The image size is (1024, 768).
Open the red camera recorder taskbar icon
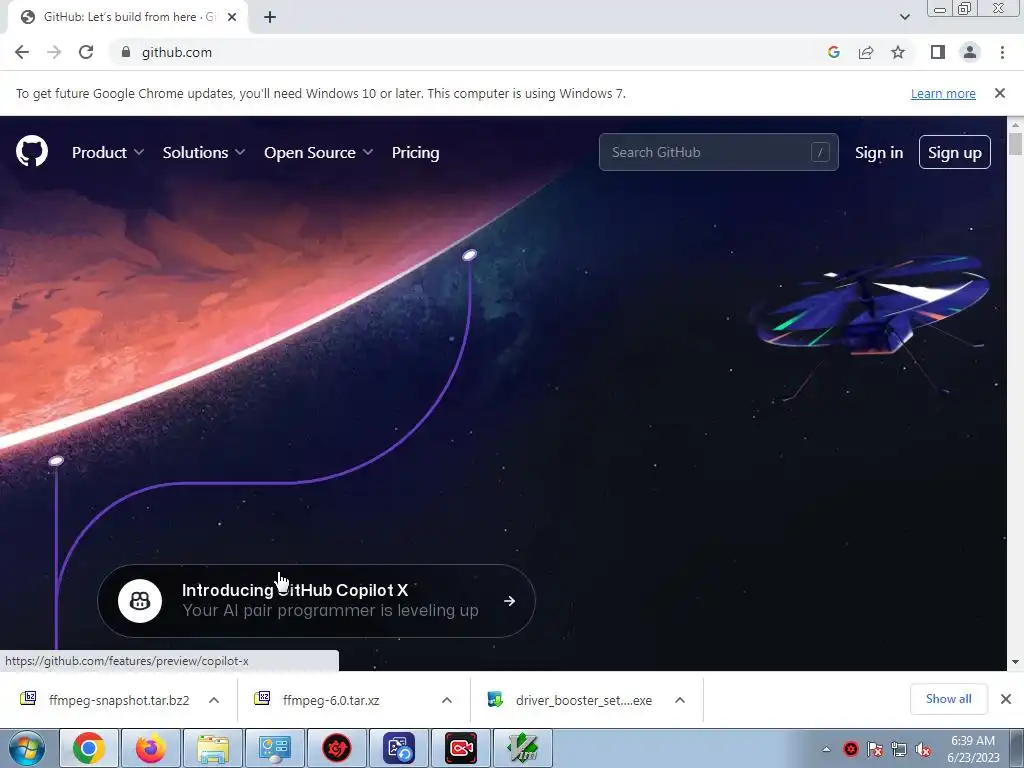pos(461,748)
